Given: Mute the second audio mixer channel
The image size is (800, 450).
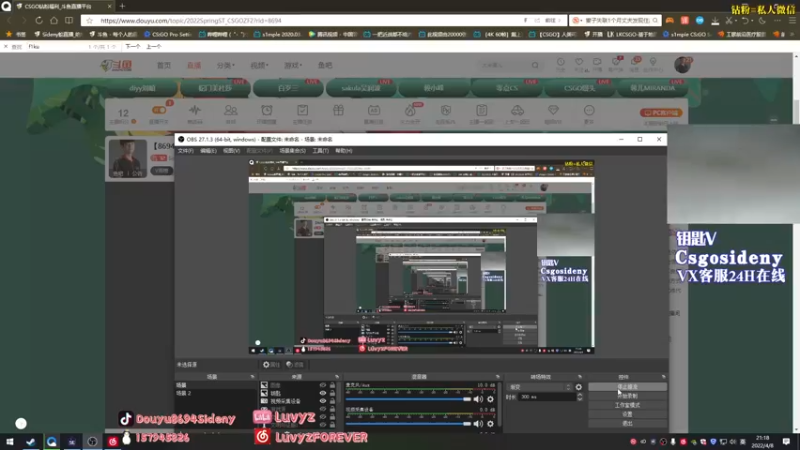Looking at the screenshot, I should (478, 423).
